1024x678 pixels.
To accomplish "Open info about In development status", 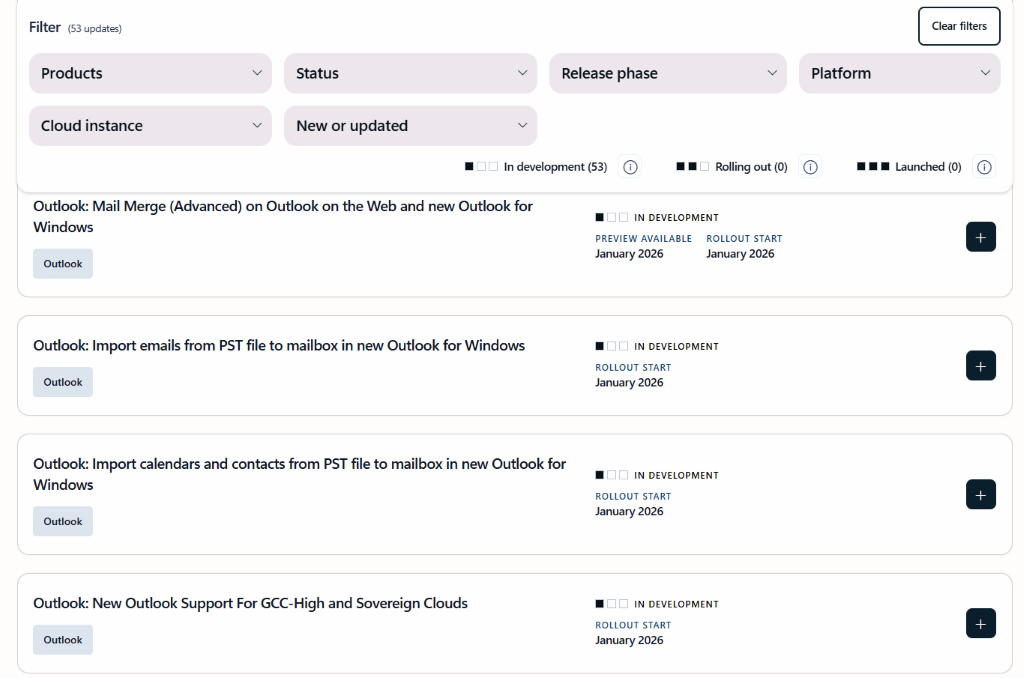I will (630, 167).
